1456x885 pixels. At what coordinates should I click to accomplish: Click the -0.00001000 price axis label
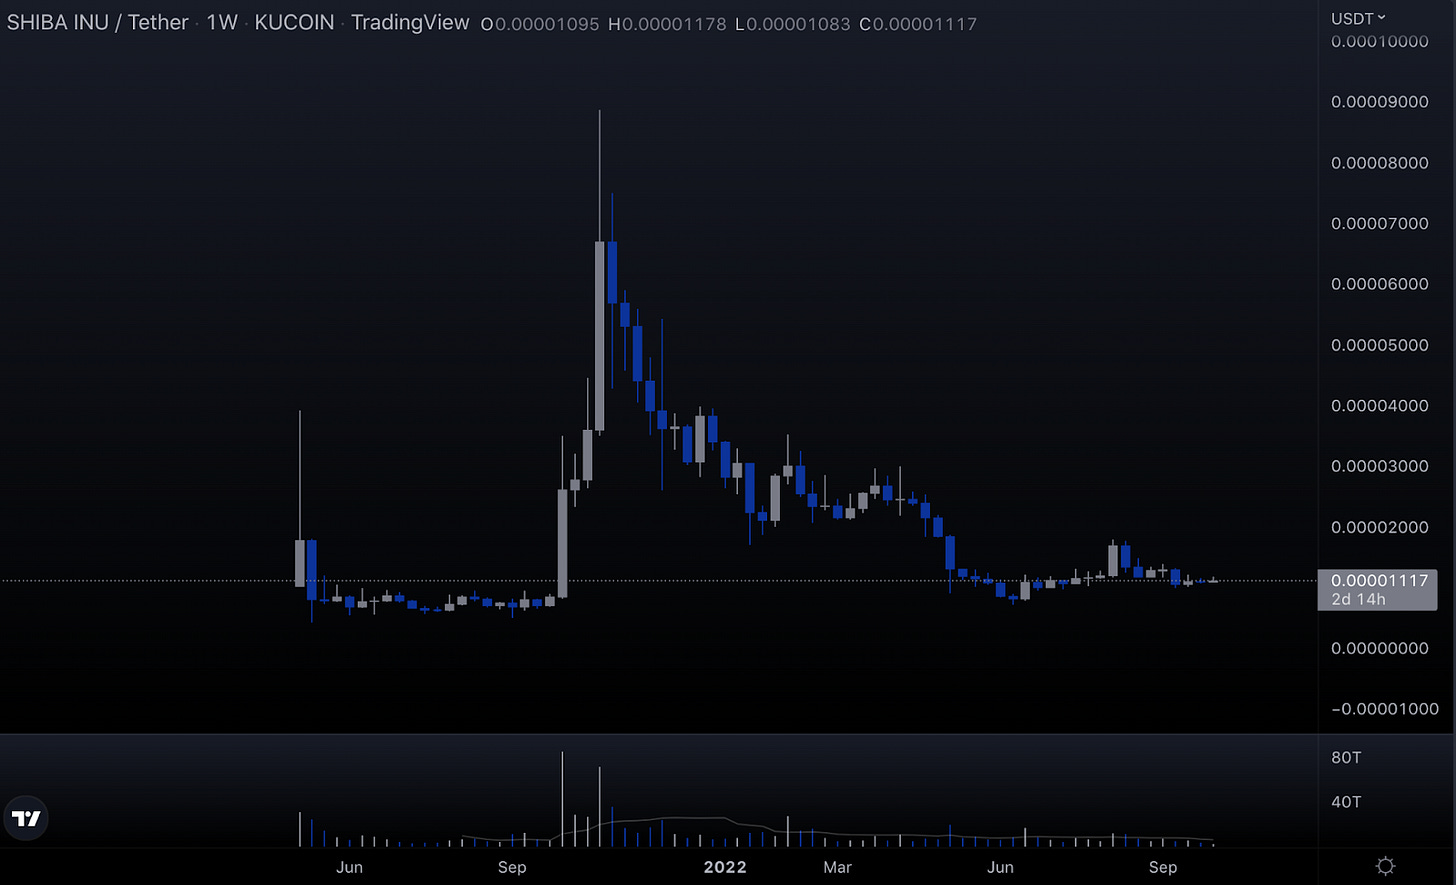point(1384,709)
